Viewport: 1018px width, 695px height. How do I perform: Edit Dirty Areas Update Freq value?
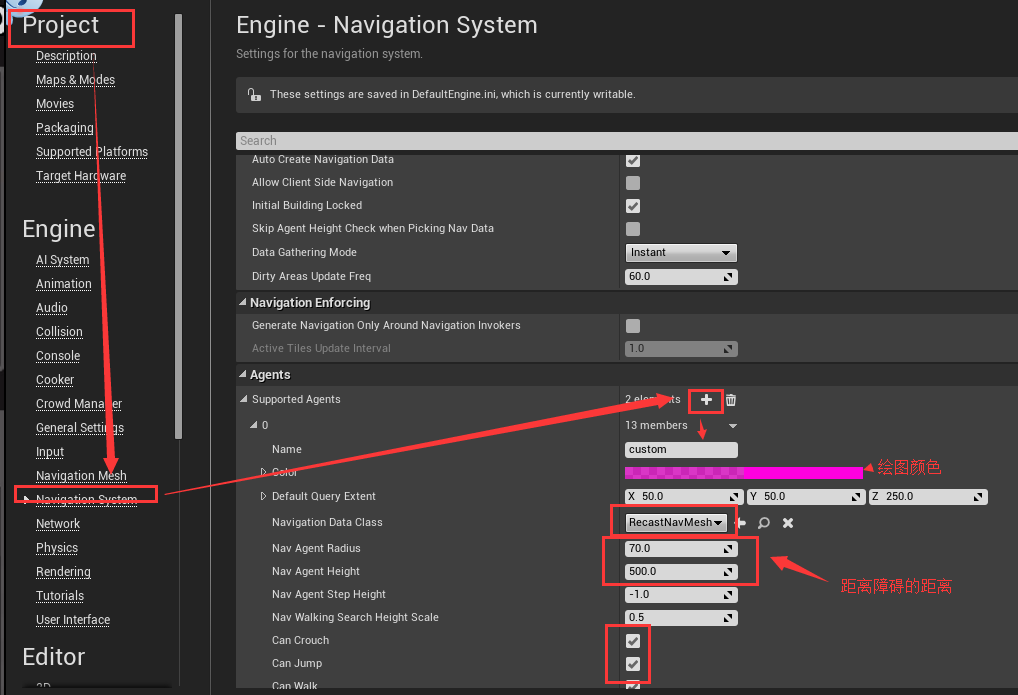click(681, 277)
